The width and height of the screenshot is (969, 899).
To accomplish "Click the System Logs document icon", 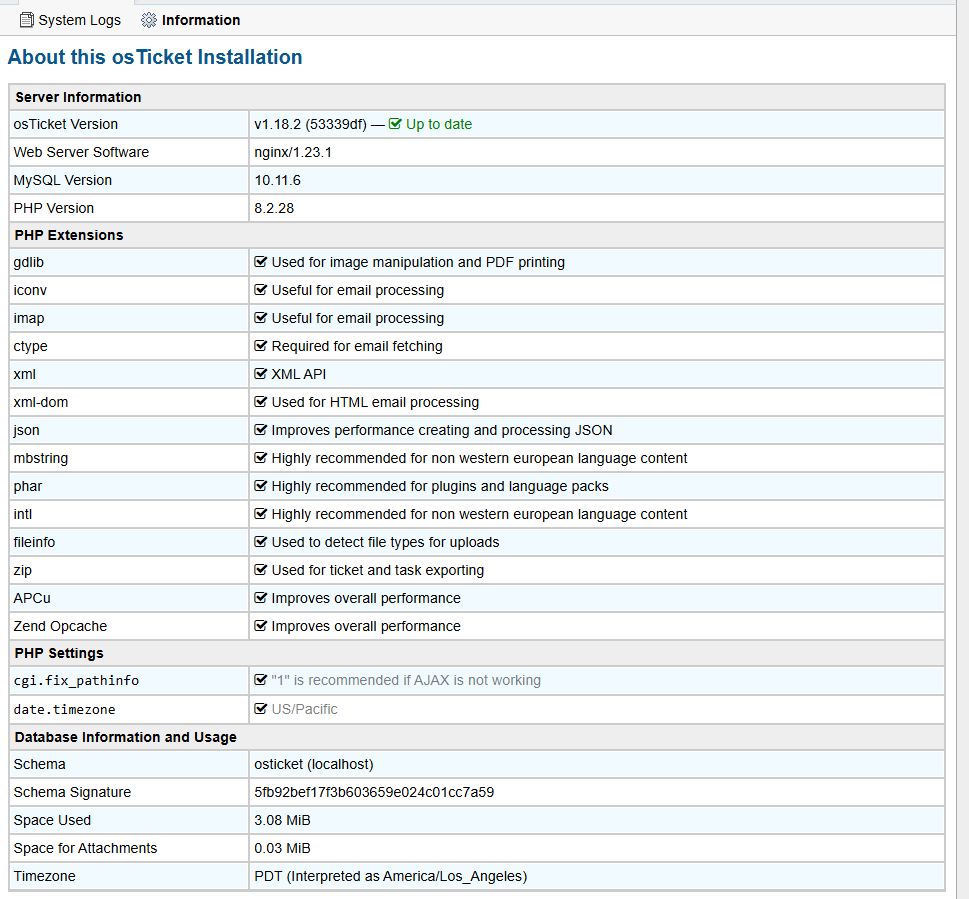I will point(27,20).
